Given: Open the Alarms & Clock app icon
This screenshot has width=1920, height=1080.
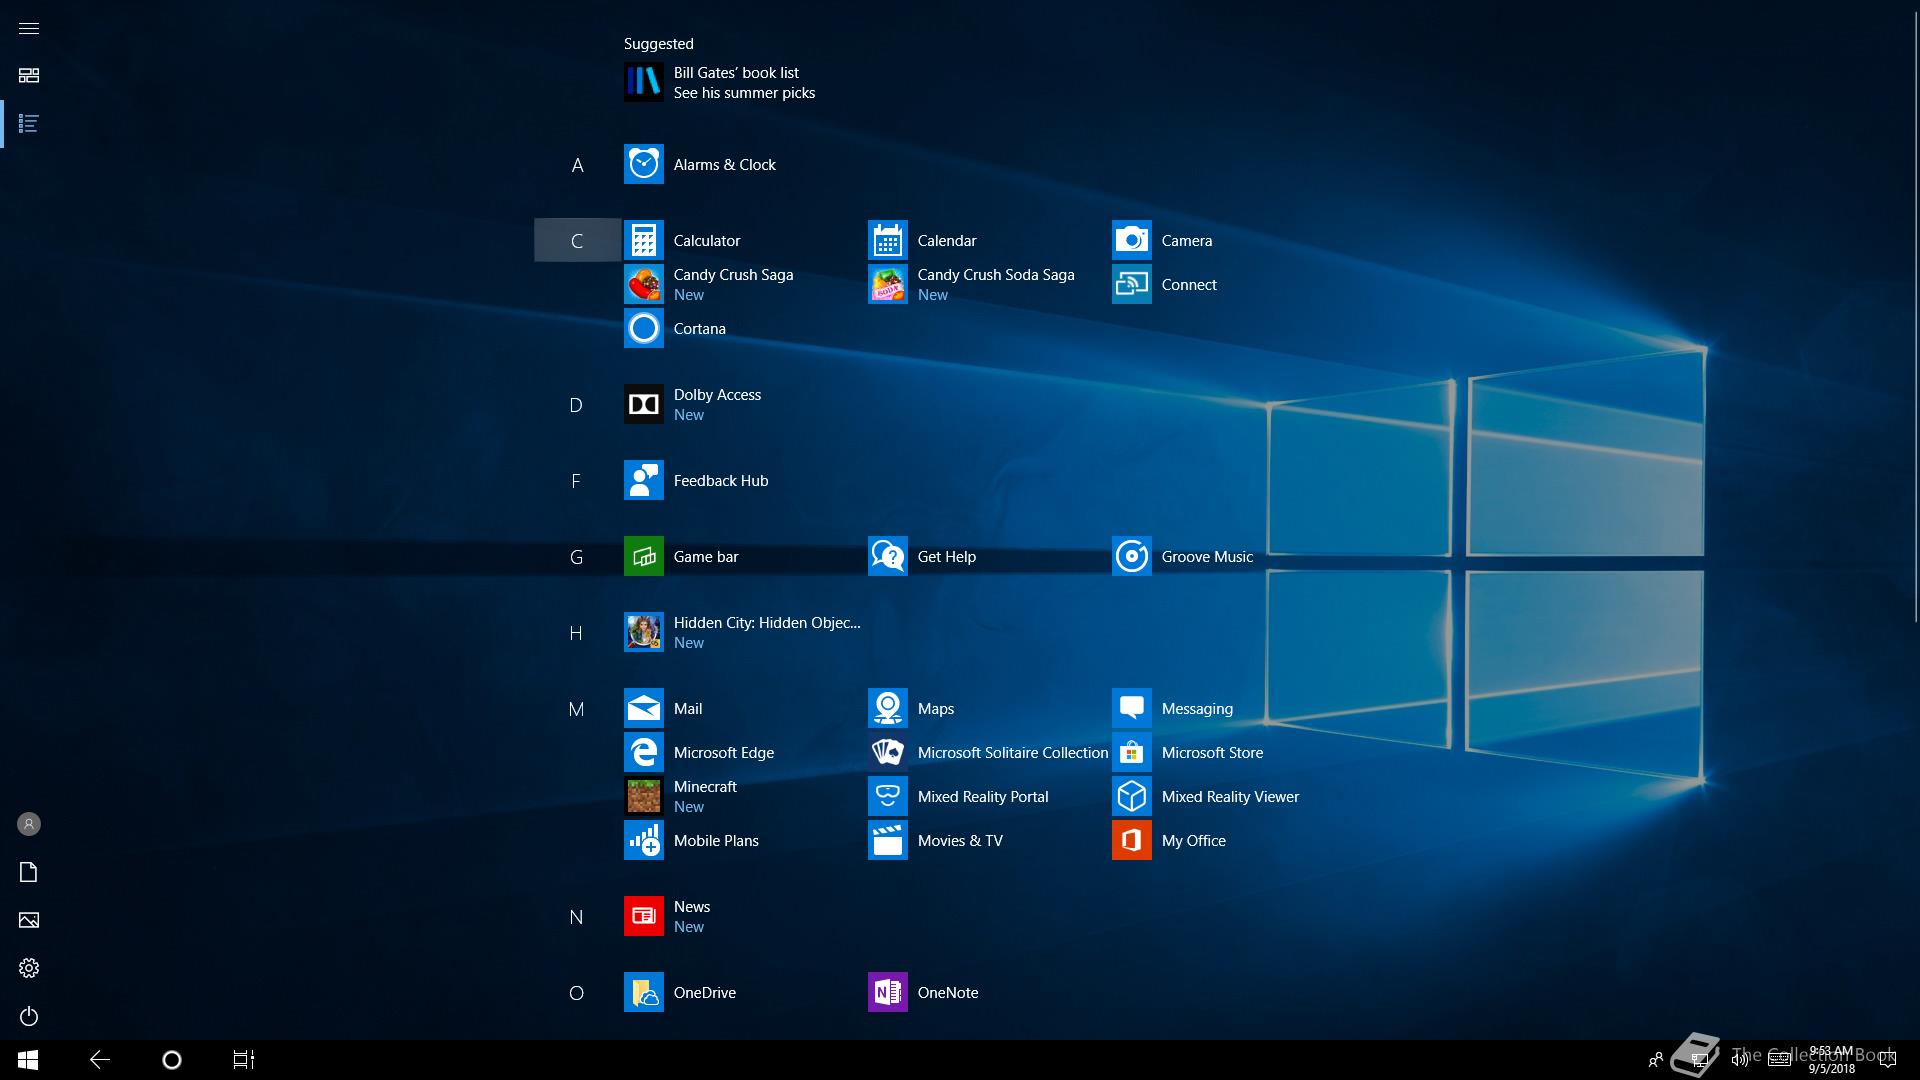Looking at the screenshot, I should [643, 164].
